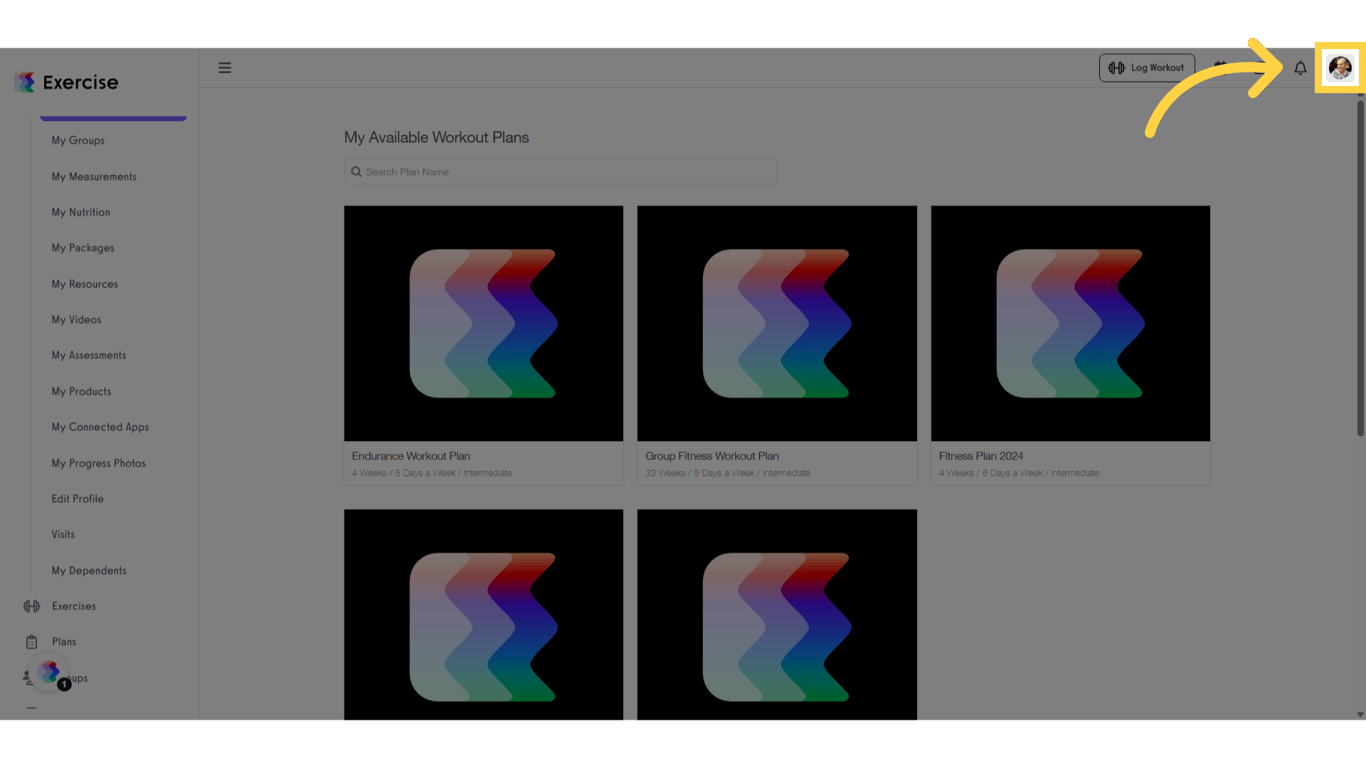Click the Exercise logo in the sidebar
1366x768 pixels.
[x=66, y=82]
